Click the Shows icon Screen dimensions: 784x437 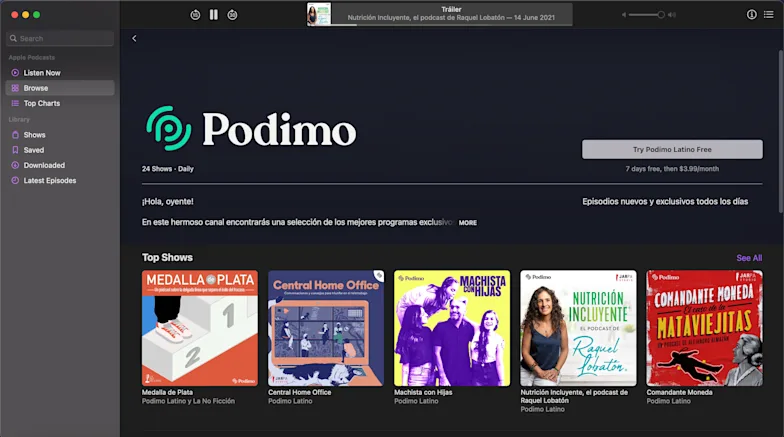point(15,135)
